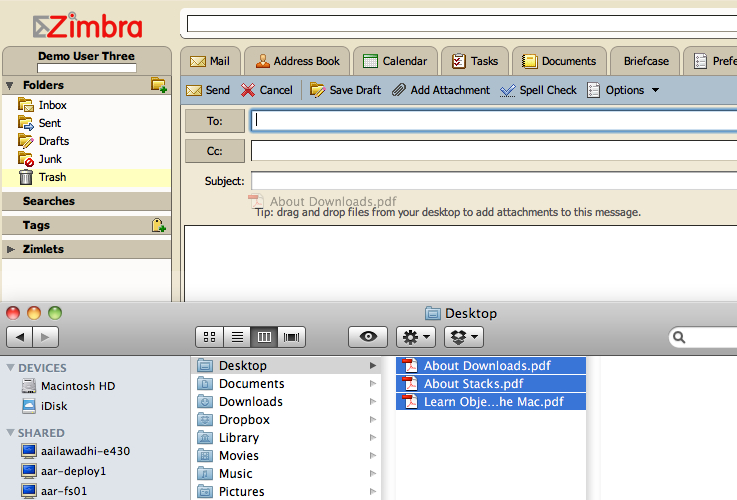Select Learn Obje...he Mac.pdf file
The height and width of the screenshot is (500, 737).
click(491, 402)
